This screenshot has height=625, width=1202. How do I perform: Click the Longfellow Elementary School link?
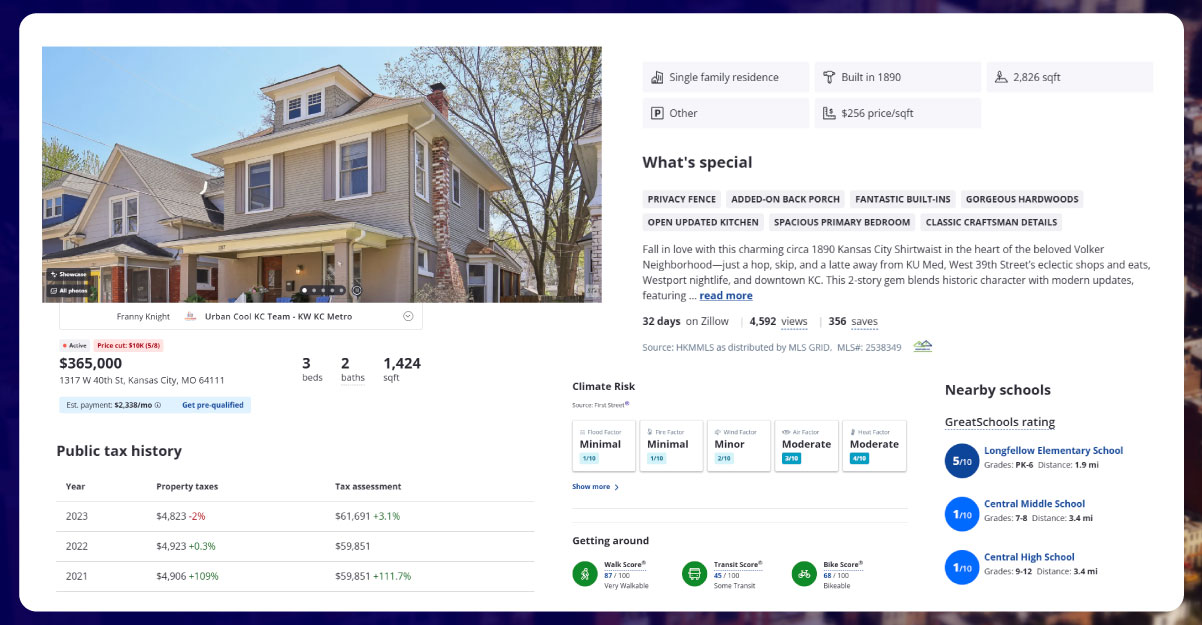point(1053,450)
